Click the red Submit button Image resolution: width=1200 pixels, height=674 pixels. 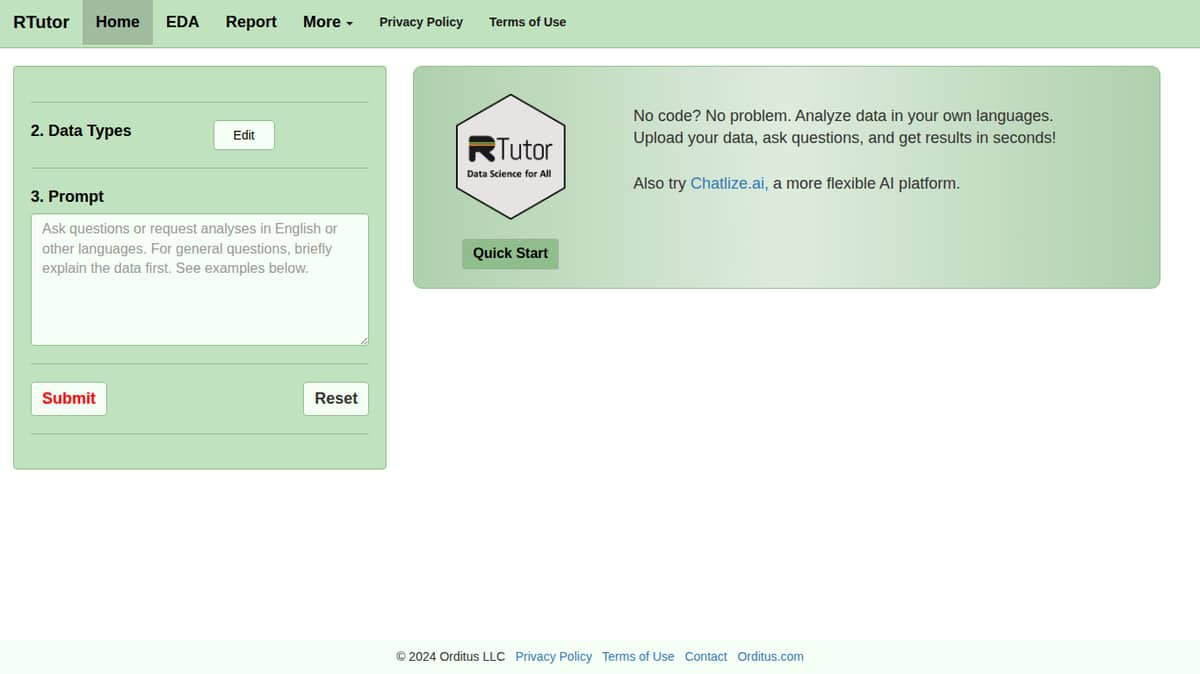click(69, 398)
